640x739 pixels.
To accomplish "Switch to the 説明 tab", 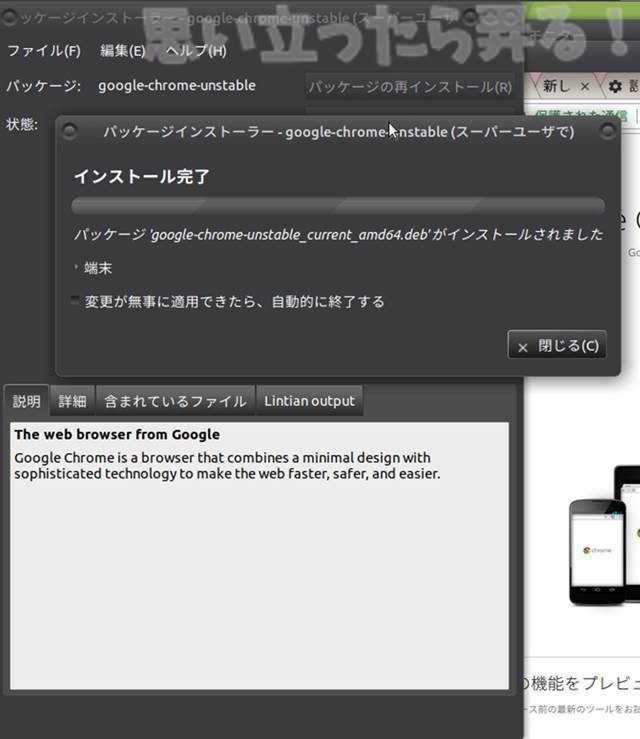I will click(x=26, y=401).
